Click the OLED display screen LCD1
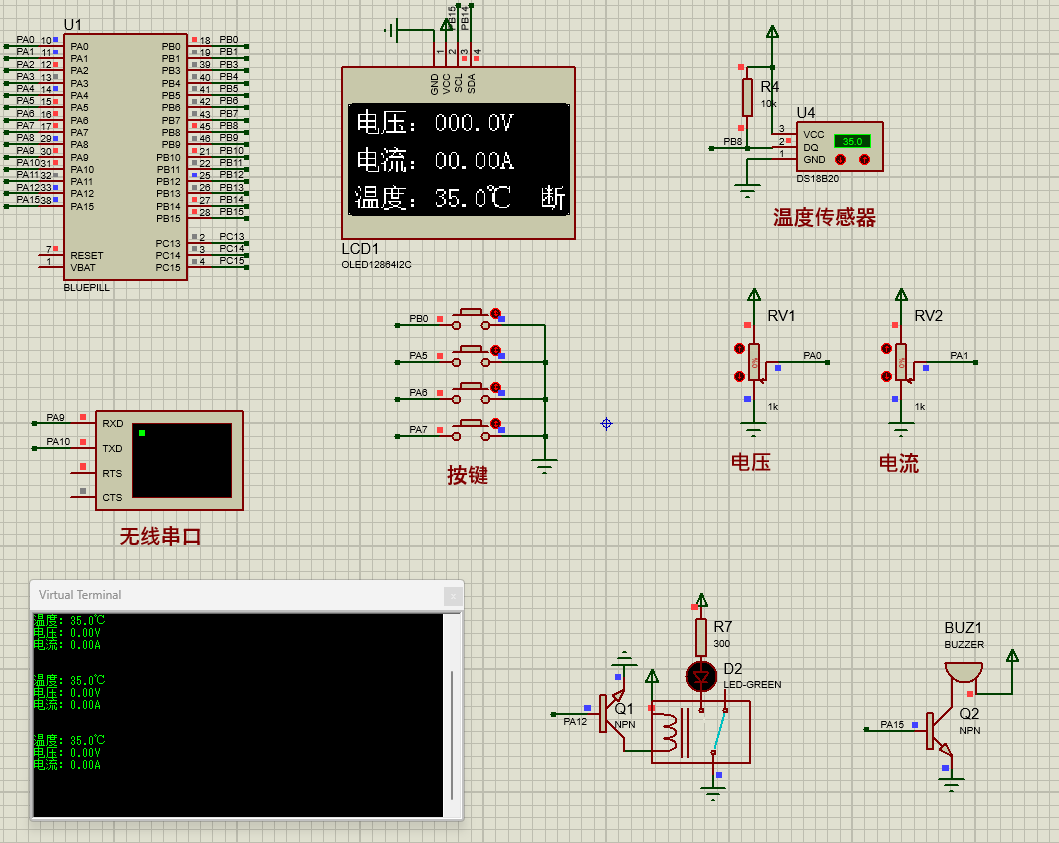The width and height of the screenshot is (1059, 843). (x=458, y=160)
